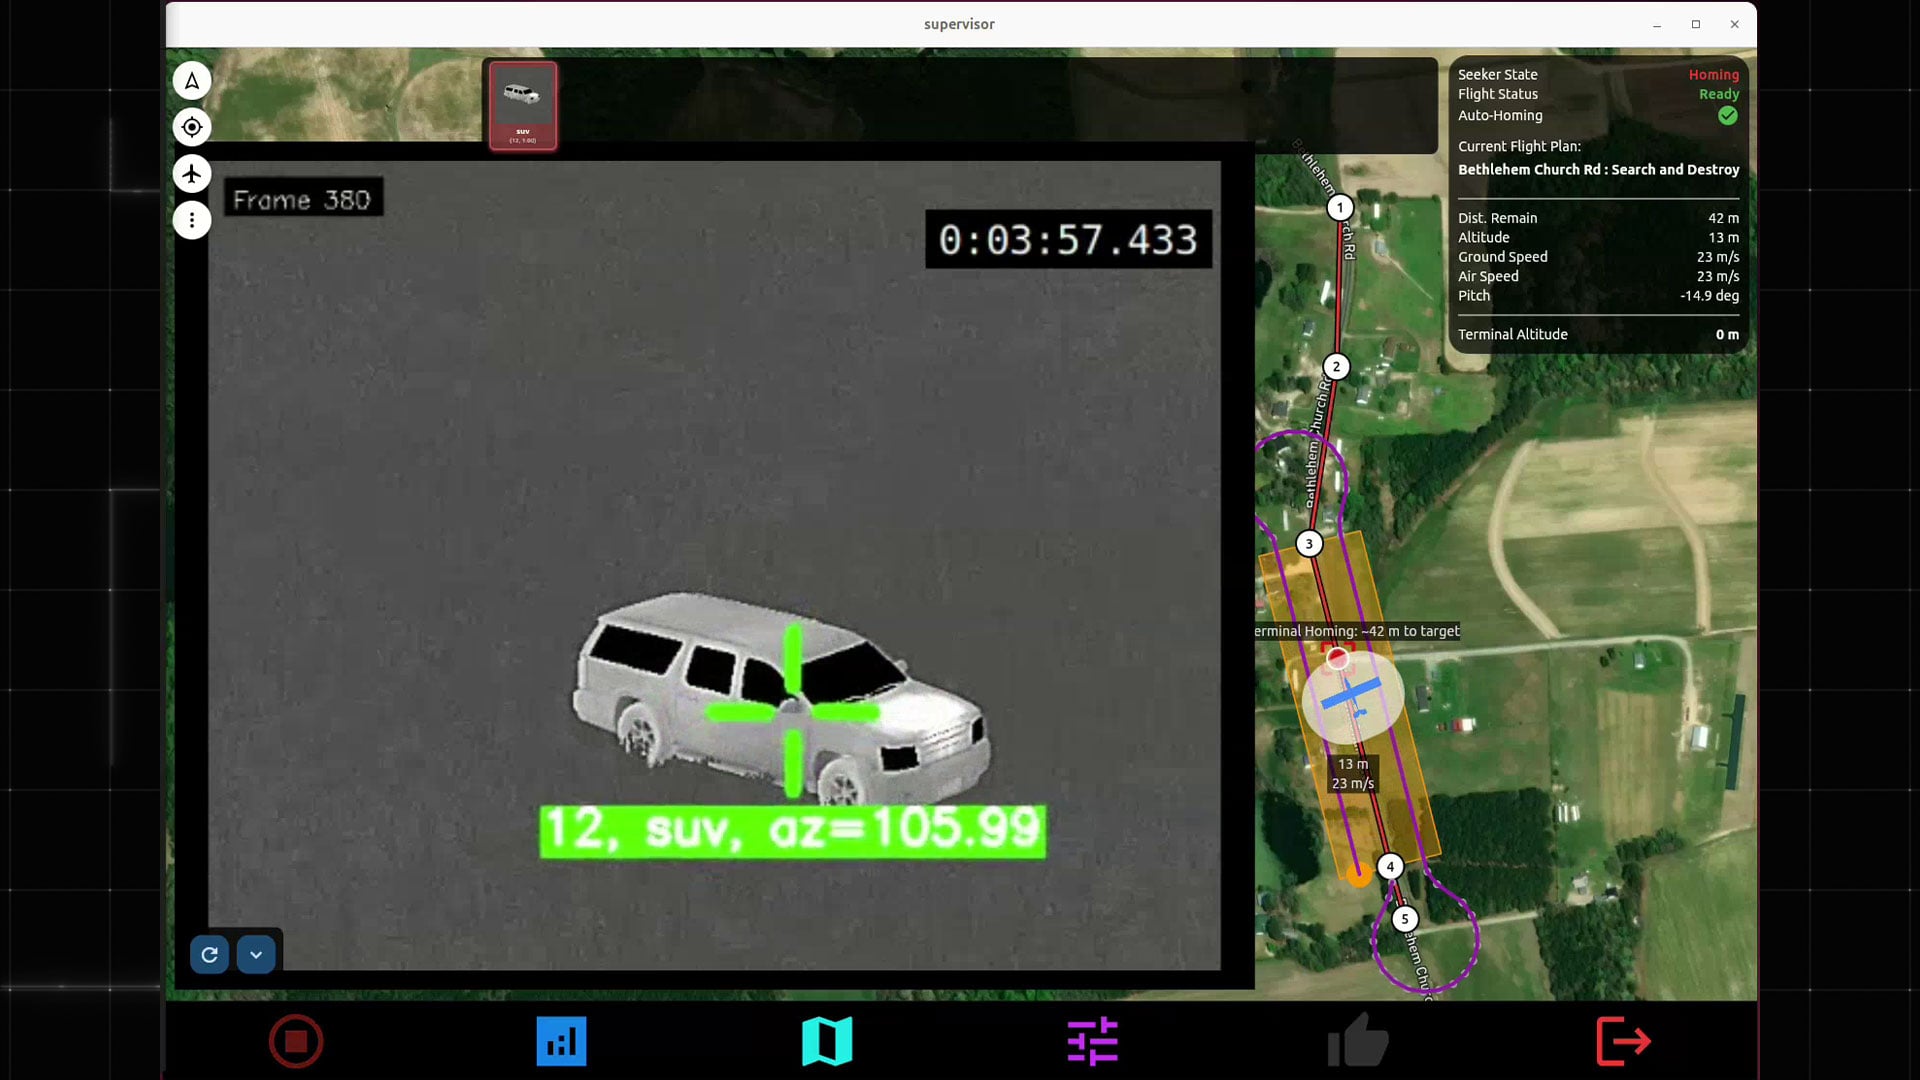Viewport: 1920px width, 1080px height.
Task: Click the video refresh button
Action: point(210,954)
